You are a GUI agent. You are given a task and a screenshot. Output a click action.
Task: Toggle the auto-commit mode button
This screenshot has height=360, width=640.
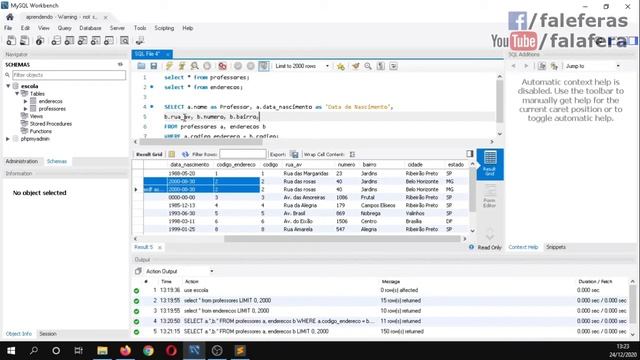click(264, 66)
